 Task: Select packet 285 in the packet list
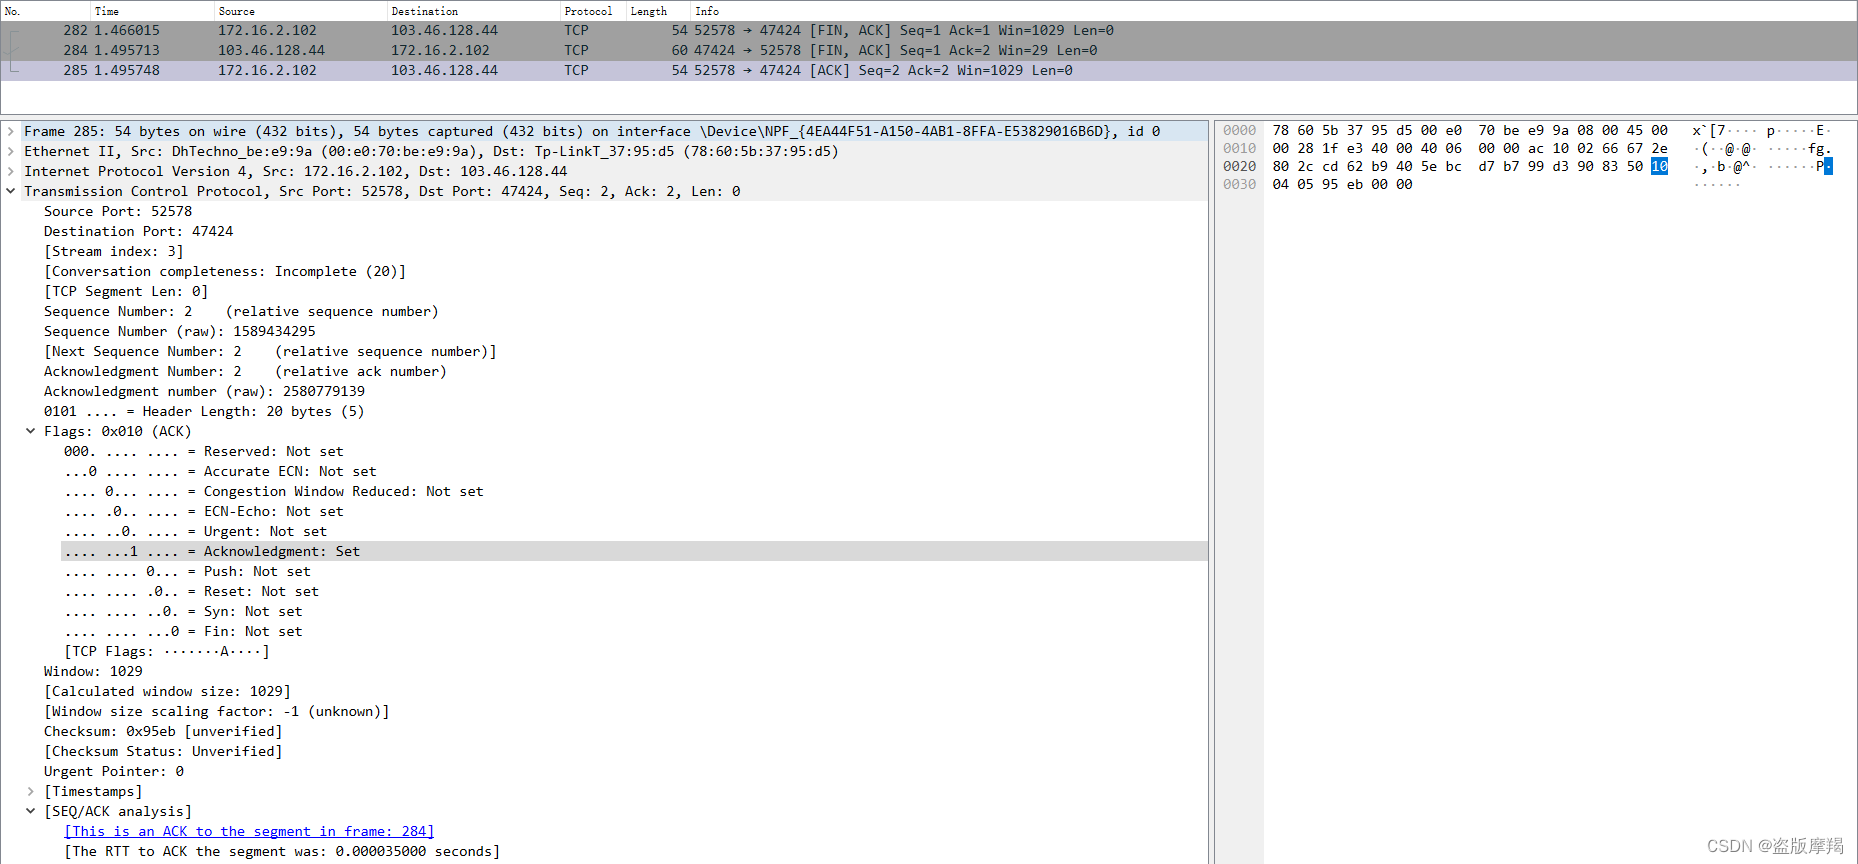(x=929, y=71)
